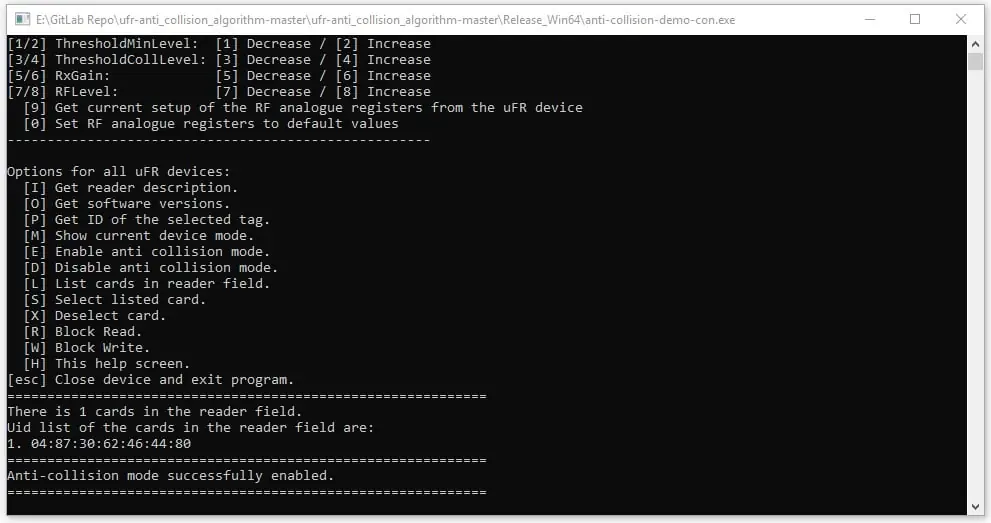Maximize the console window

(x=915, y=20)
